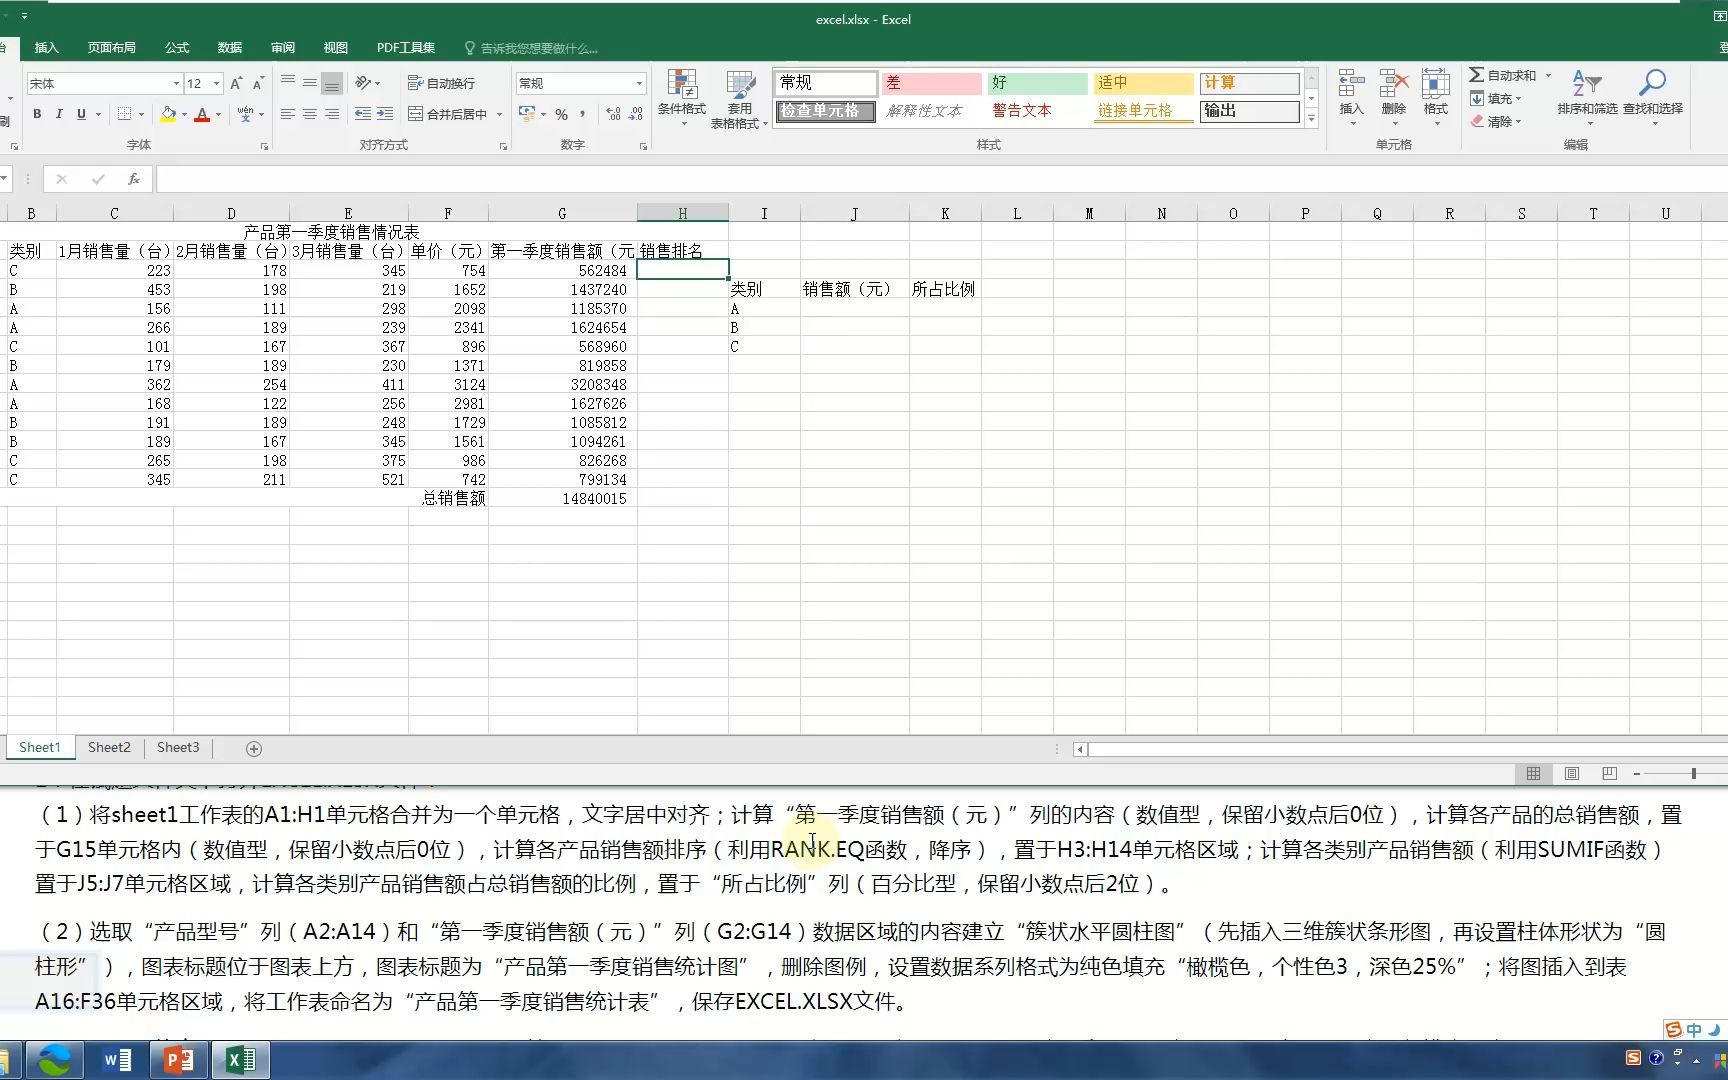Click the formula bar input field
The image size is (1728, 1080).
(940, 179)
